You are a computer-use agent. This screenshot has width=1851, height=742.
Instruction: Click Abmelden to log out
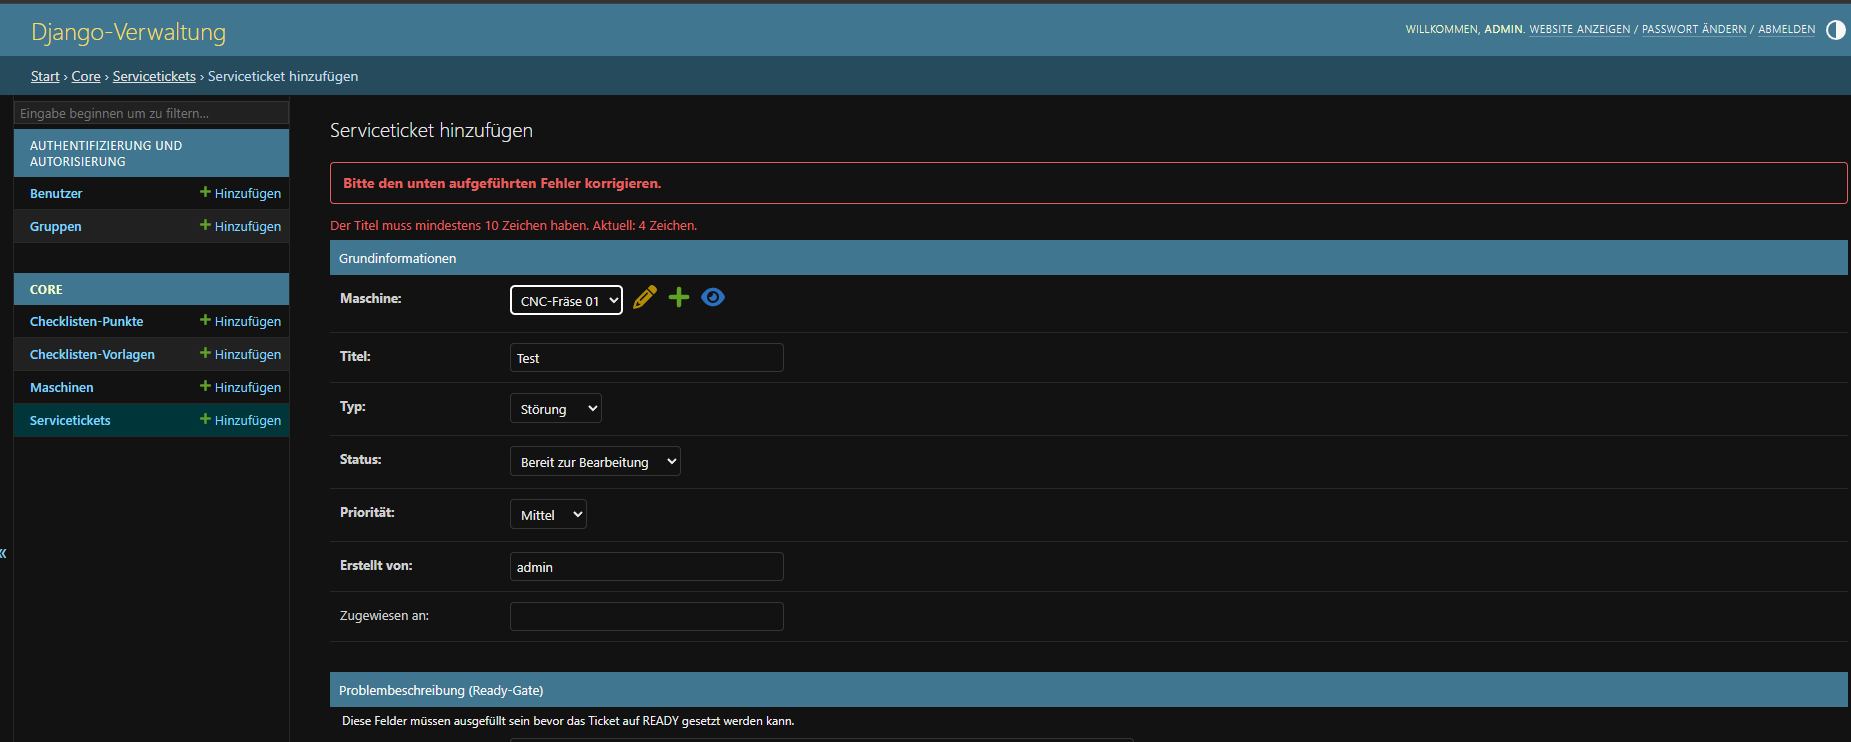pos(1786,29)
